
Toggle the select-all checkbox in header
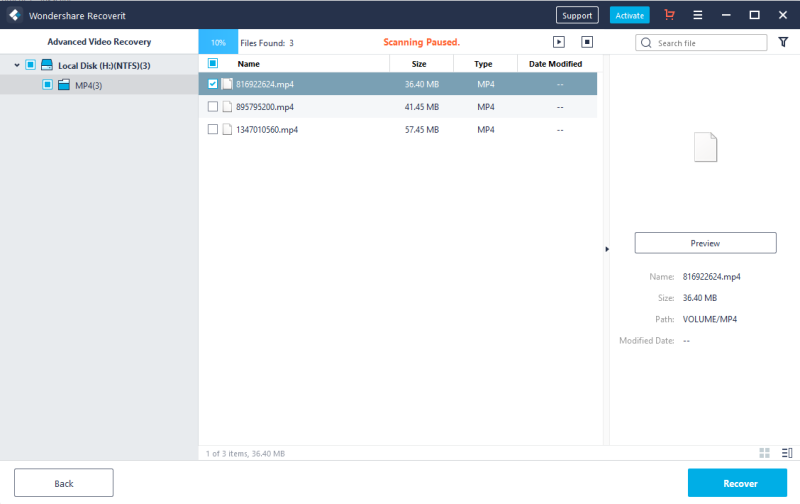click(213, 63)
